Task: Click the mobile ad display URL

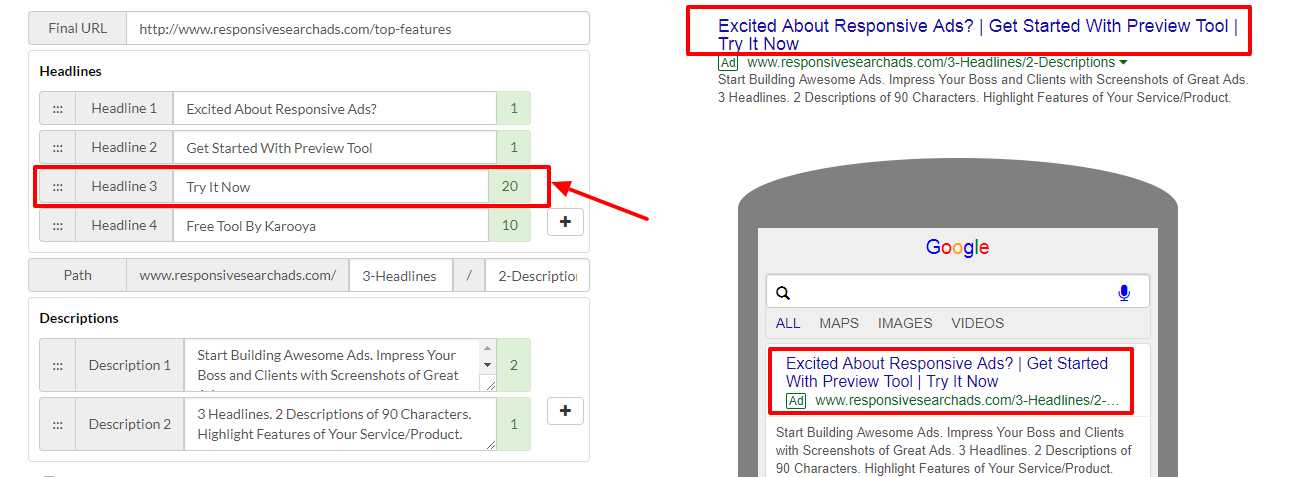Action: (967, 400)
